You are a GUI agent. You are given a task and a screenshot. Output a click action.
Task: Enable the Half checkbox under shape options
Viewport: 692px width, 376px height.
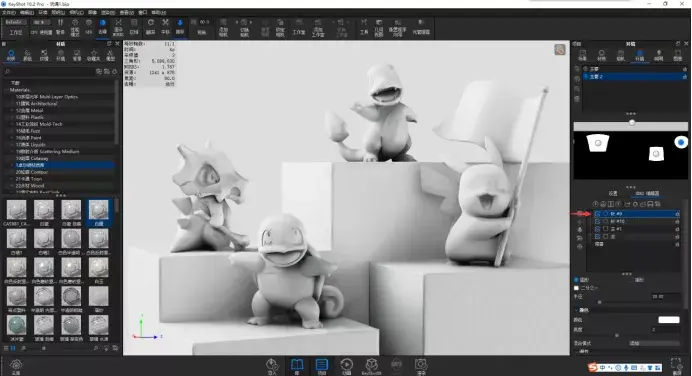coord(576,288)
